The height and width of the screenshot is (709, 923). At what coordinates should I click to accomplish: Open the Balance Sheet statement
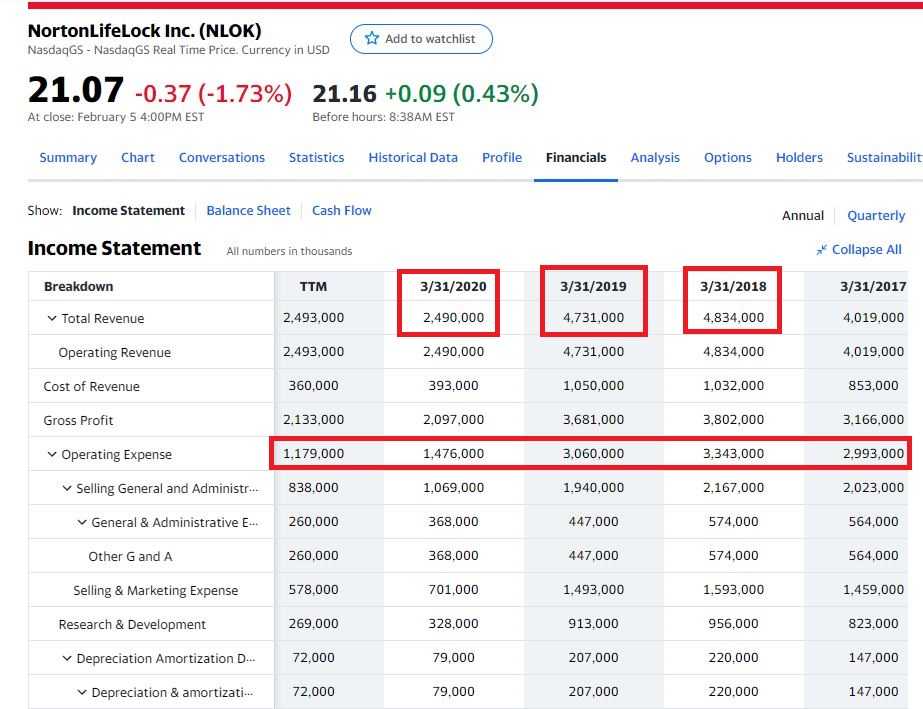pyautogui.click(x=248, y=211)
